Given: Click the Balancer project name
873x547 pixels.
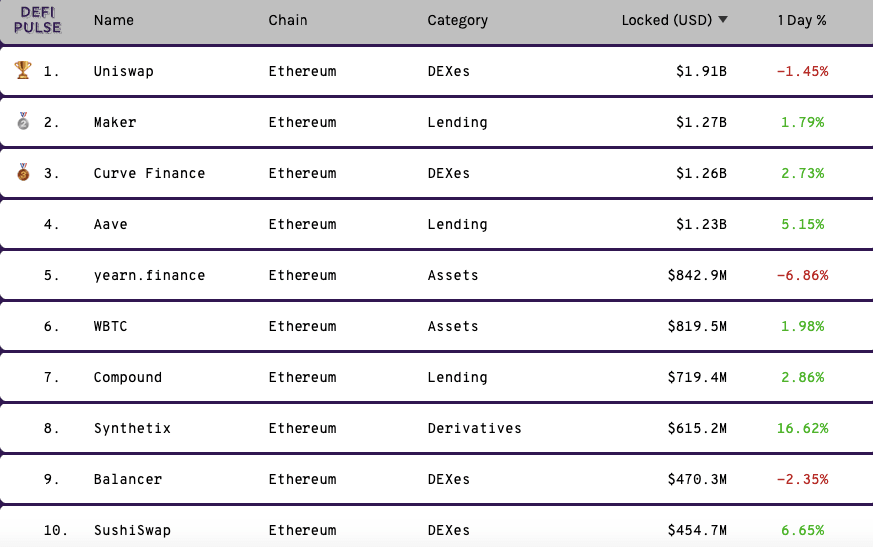Looking at the screenshot, I should [x=128, y=479].
